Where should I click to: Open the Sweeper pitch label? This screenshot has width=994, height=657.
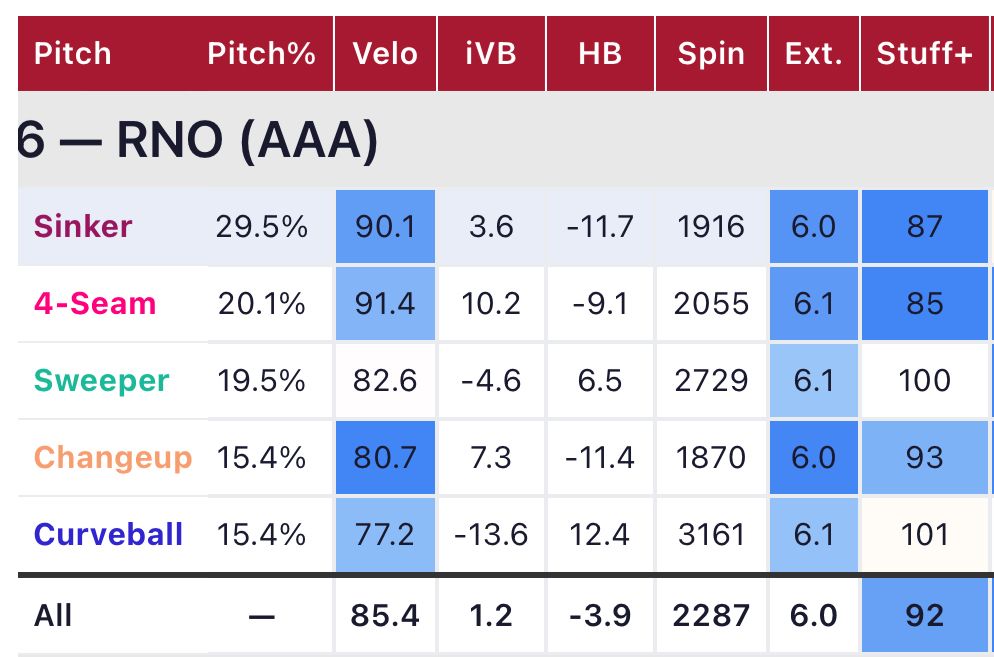tap(101, 381)
